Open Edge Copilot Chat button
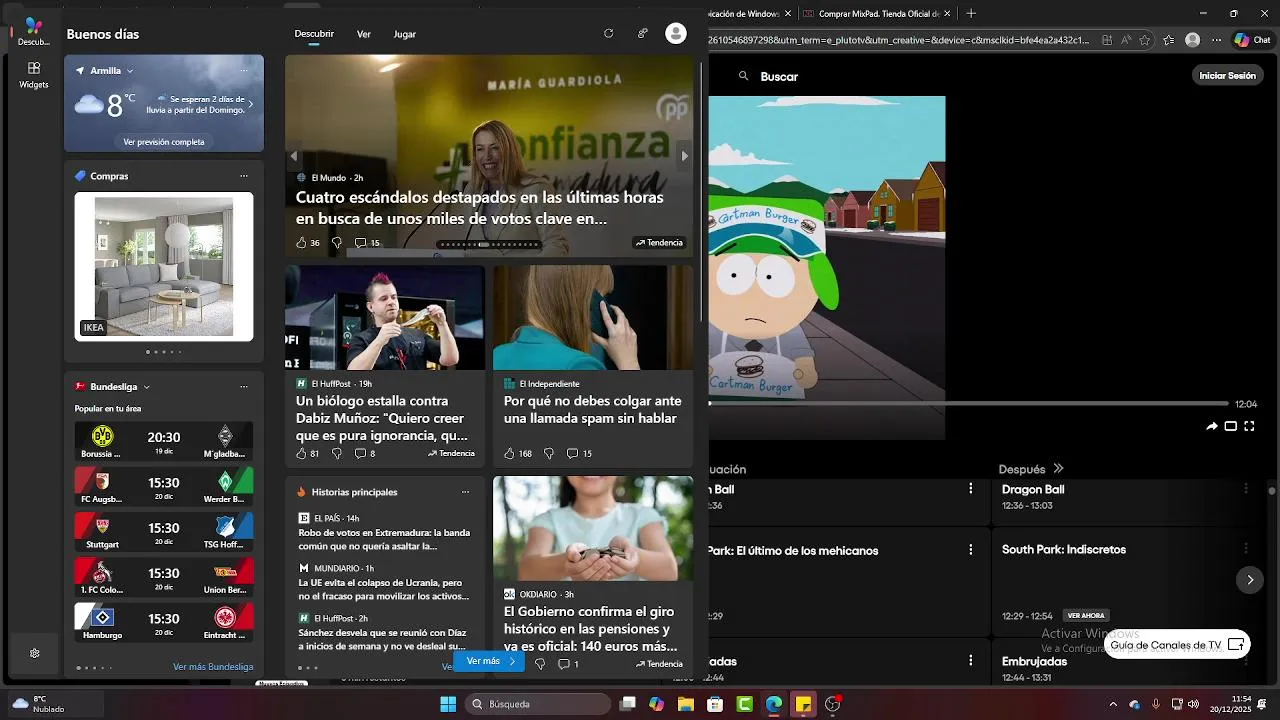The width and height of the screenshot is (1280, 720). [x=1253, y=40]
